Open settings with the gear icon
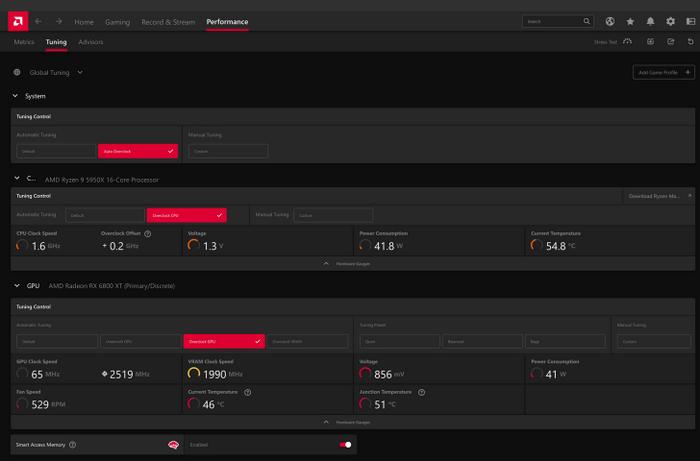 671,21
